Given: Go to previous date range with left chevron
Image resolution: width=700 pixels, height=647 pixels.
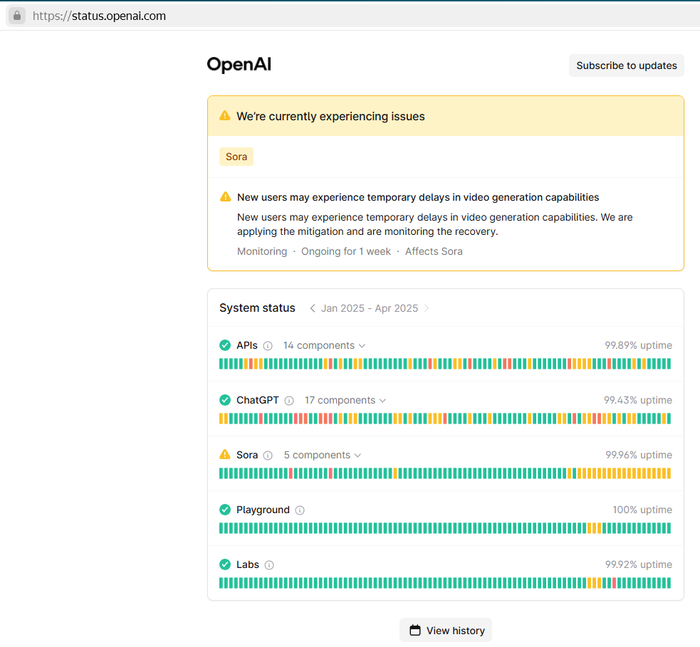Looking at the screenshot, I should point(312,309).
